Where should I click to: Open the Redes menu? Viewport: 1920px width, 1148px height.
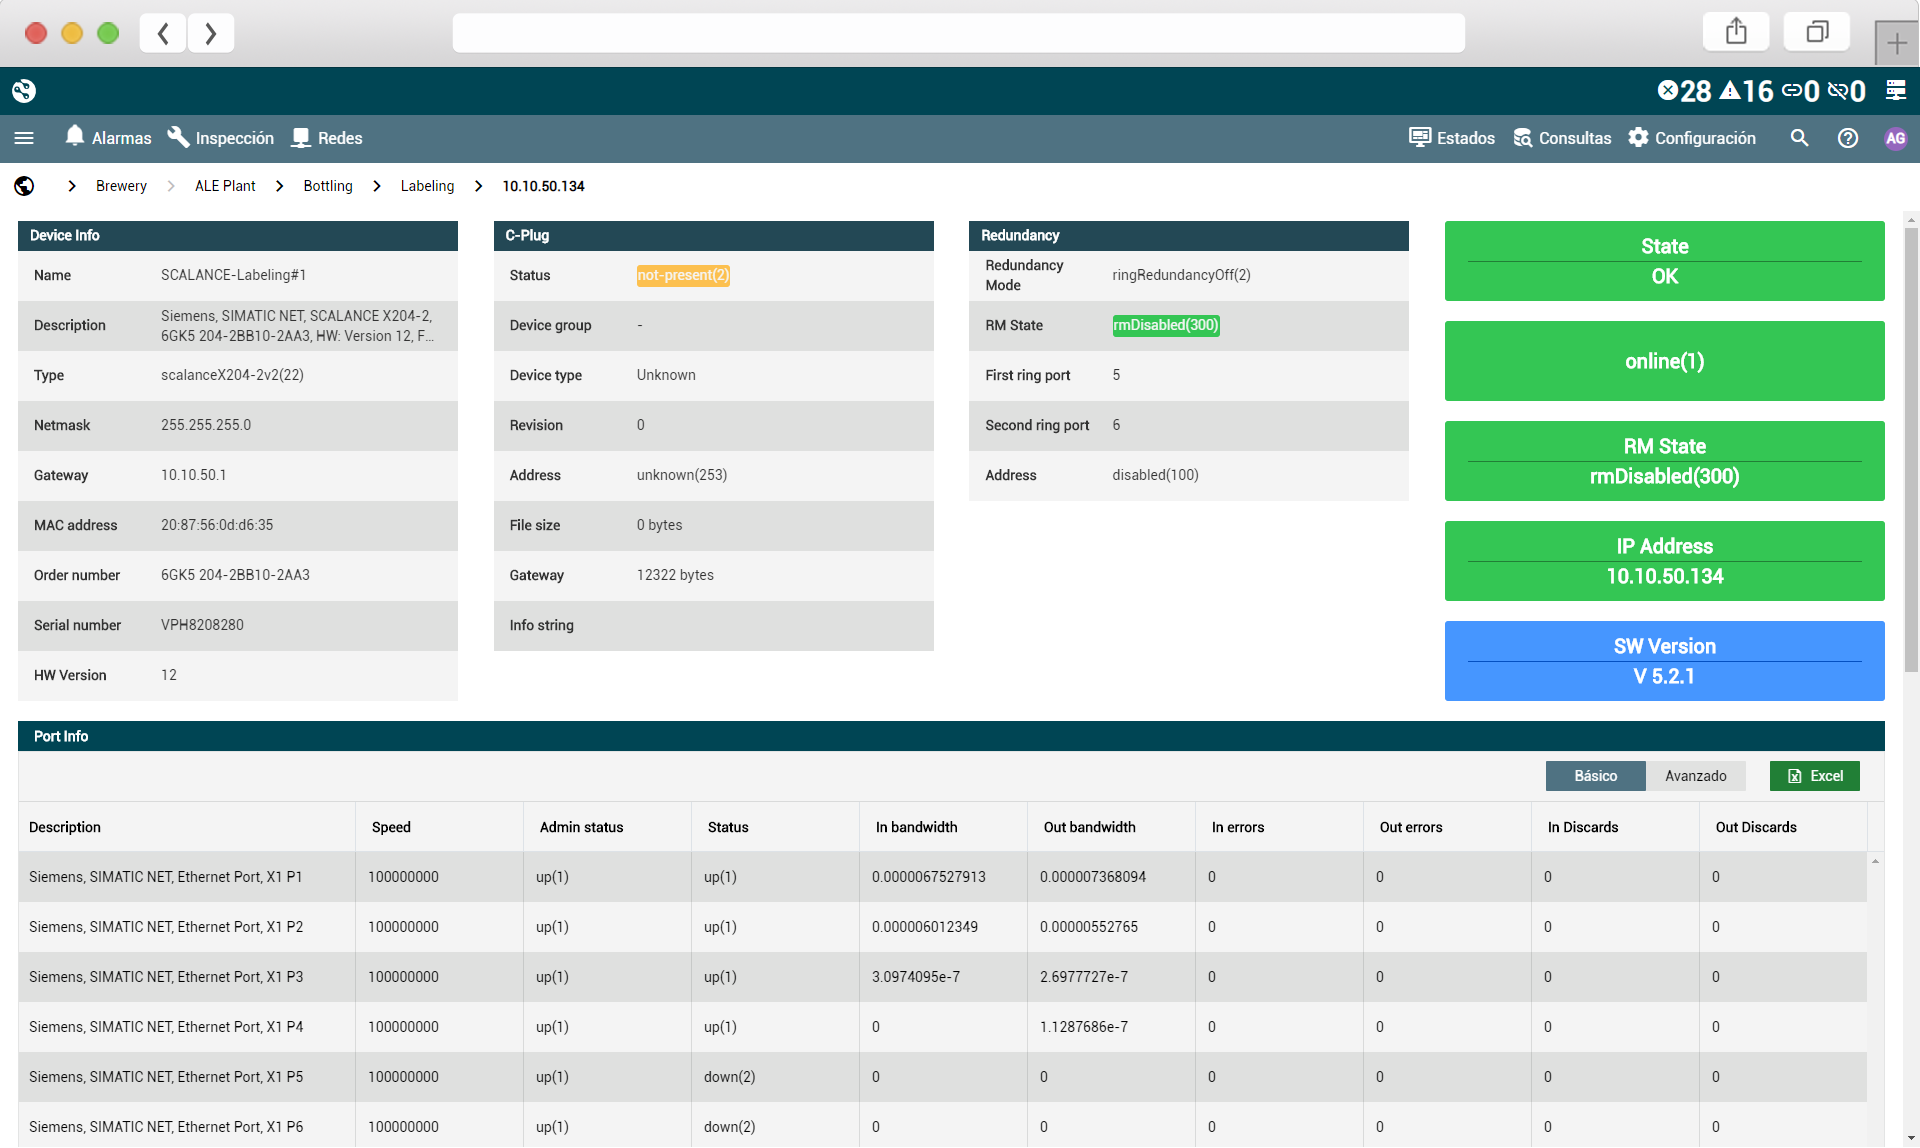click(x=327, y=138)
